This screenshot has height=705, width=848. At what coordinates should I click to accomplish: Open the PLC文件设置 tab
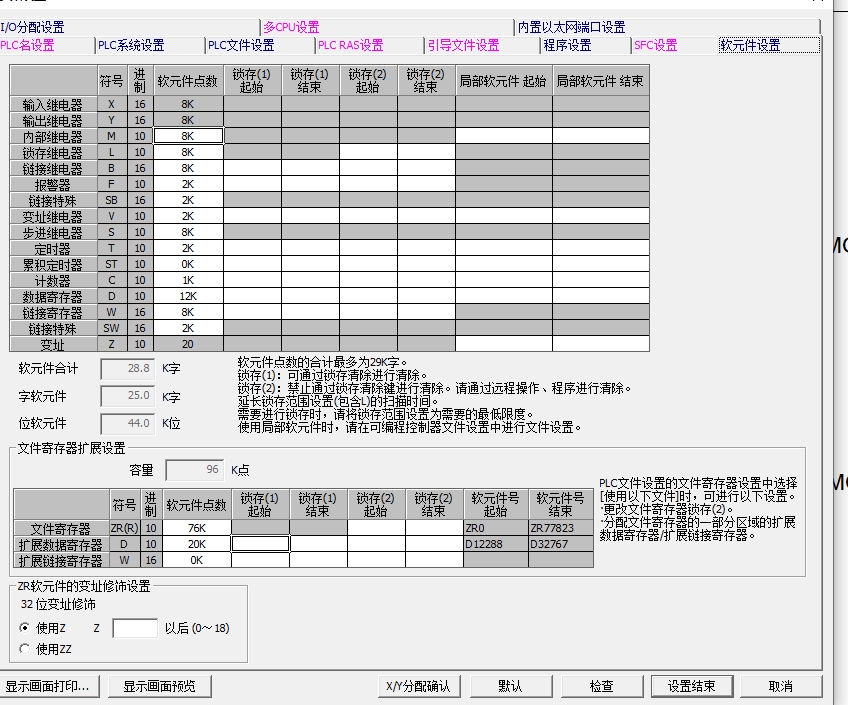[x=241, y=45]
